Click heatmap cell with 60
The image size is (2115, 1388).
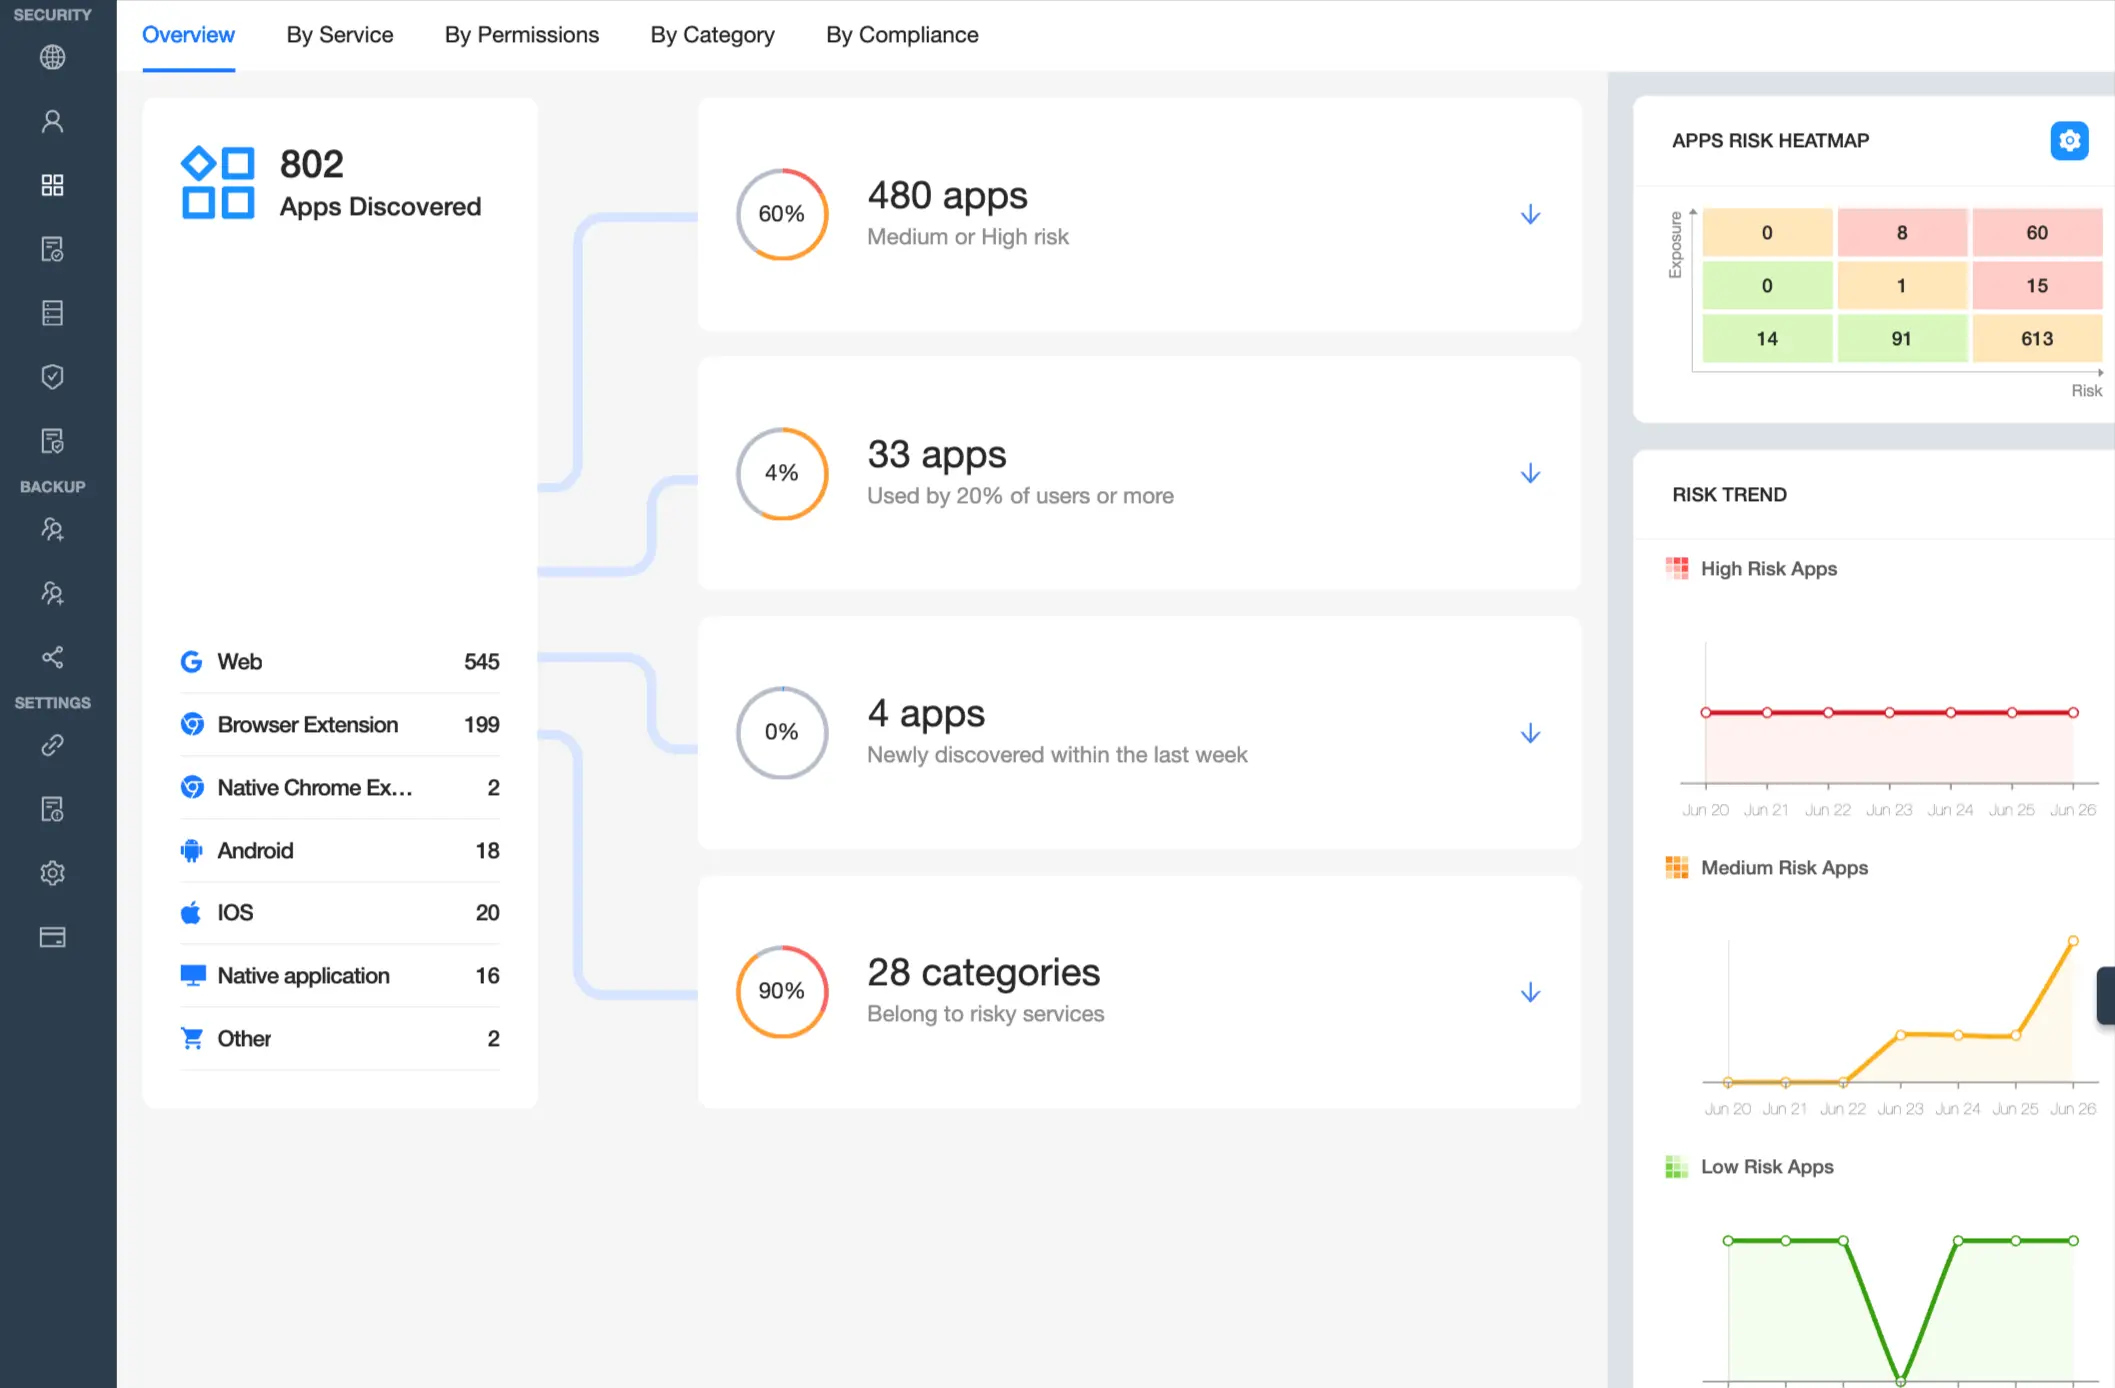pos(2037,233)
